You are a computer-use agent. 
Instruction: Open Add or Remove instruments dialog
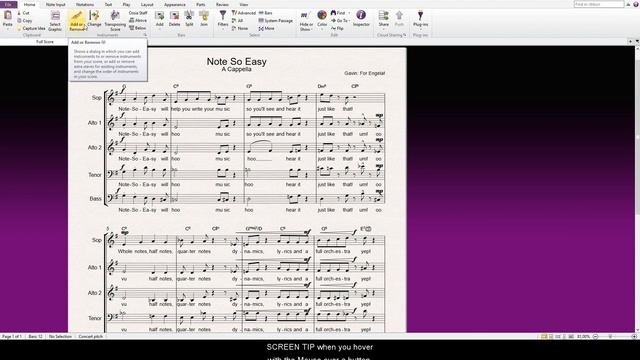77,21
